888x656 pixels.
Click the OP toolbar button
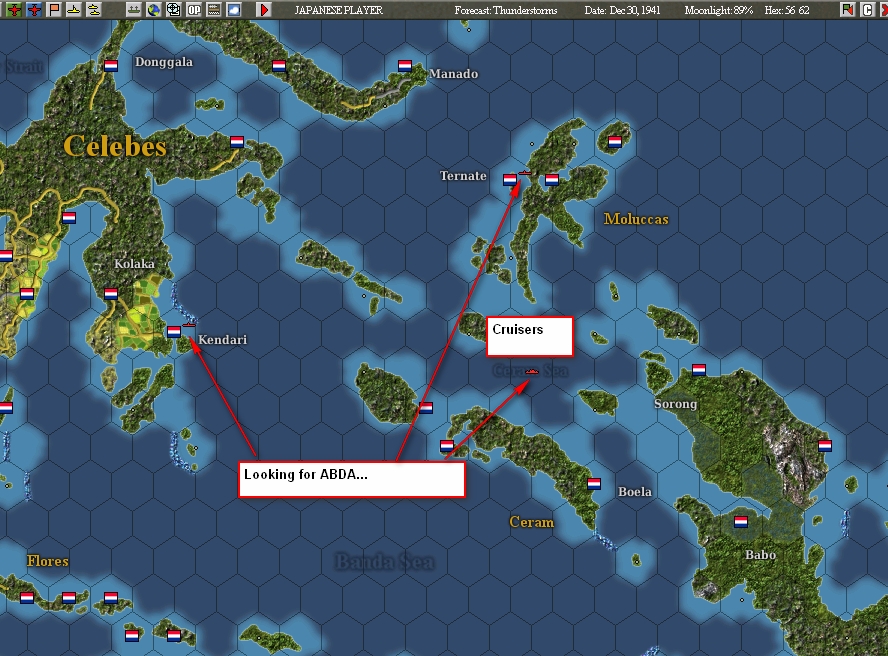(194, 10)
